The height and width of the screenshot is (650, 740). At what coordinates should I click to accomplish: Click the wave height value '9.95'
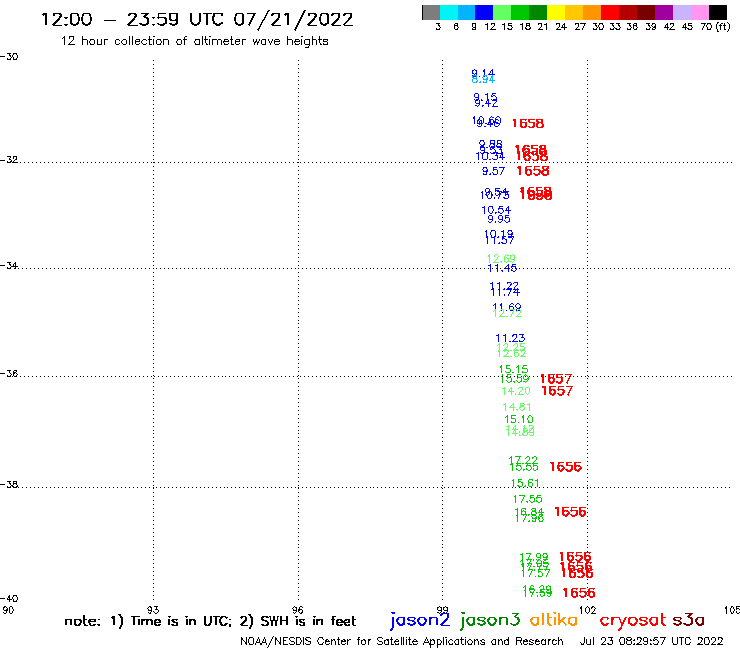coord(499,219)
